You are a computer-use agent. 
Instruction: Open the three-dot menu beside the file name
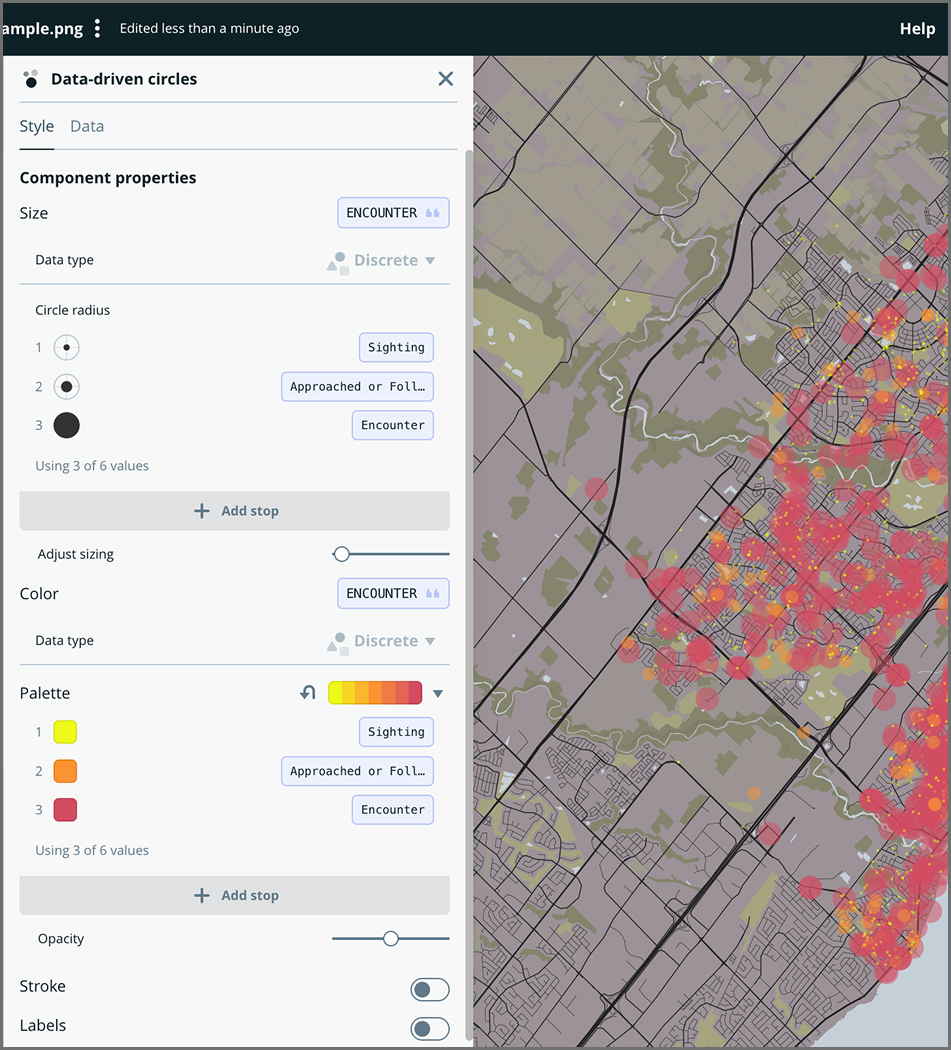(97, 28)
